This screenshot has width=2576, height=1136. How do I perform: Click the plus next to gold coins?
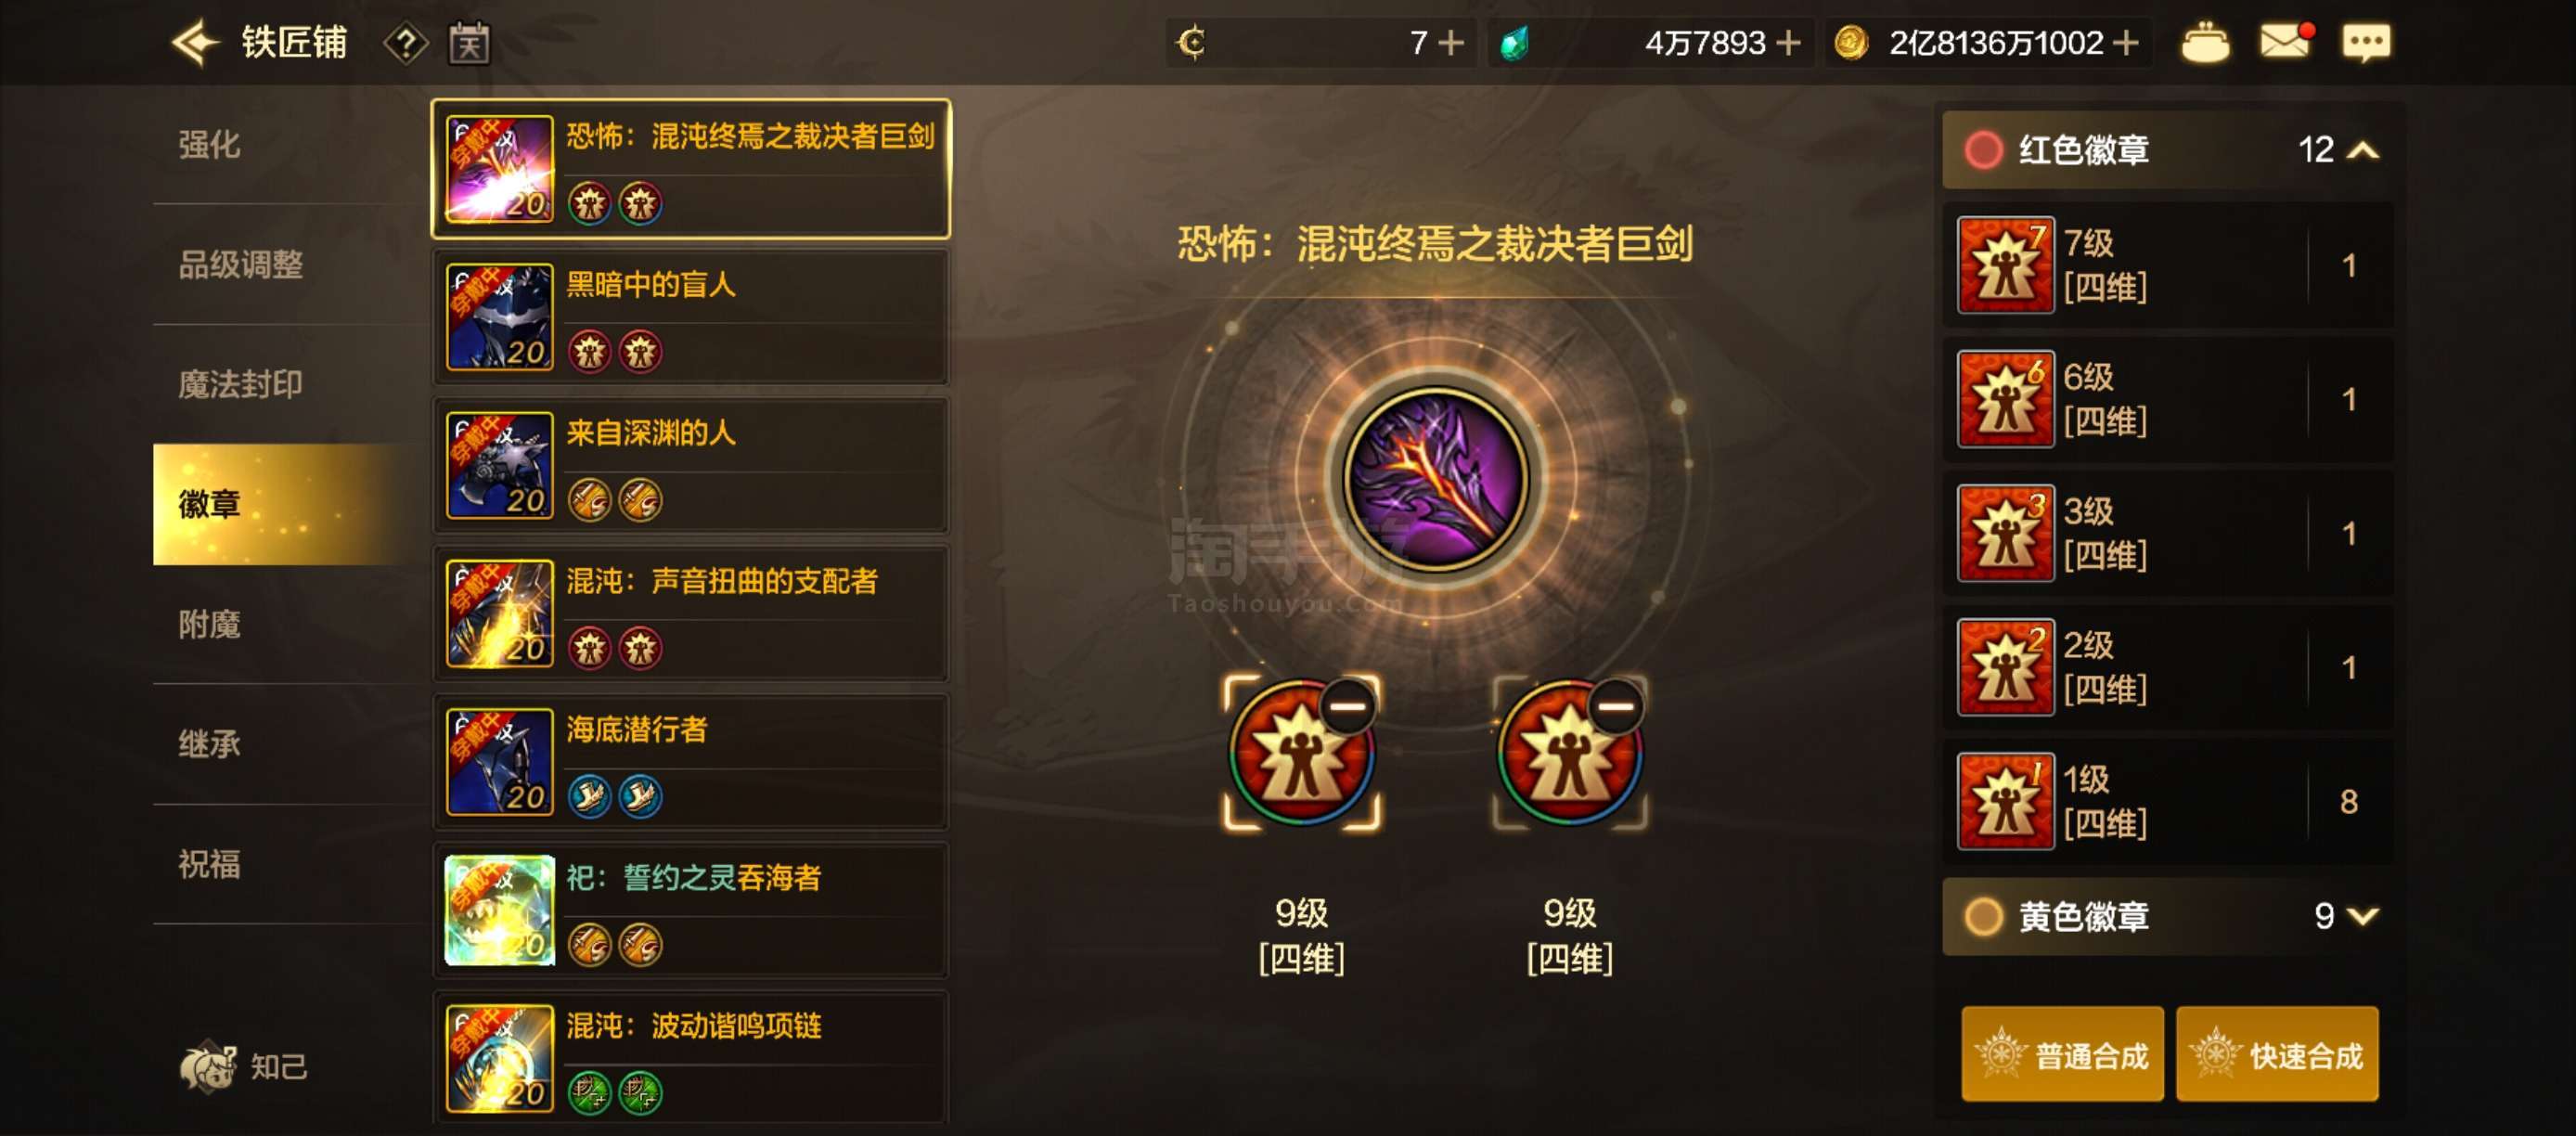[x=2125, y=43]
